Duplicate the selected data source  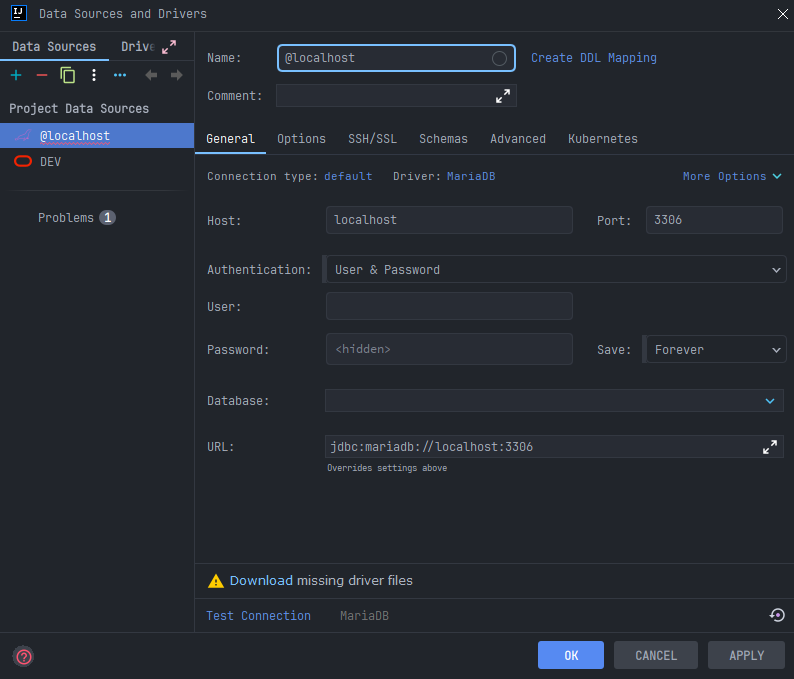[68, 75]
